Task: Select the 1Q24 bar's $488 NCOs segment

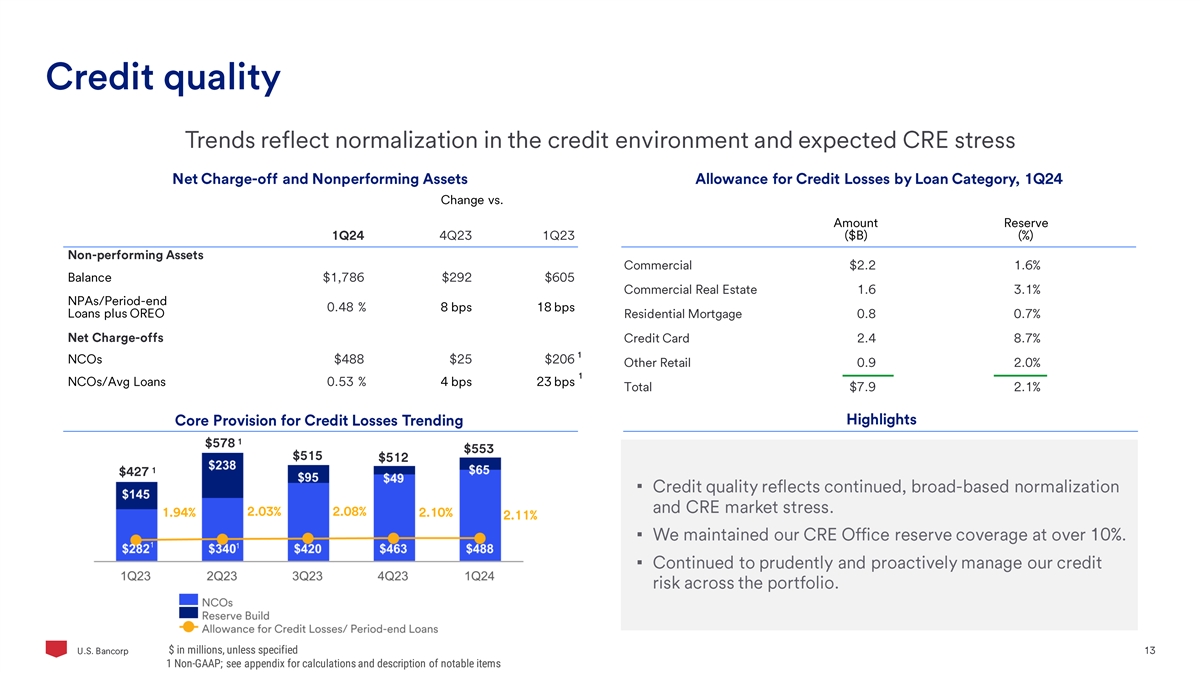Action: (478, 548)
